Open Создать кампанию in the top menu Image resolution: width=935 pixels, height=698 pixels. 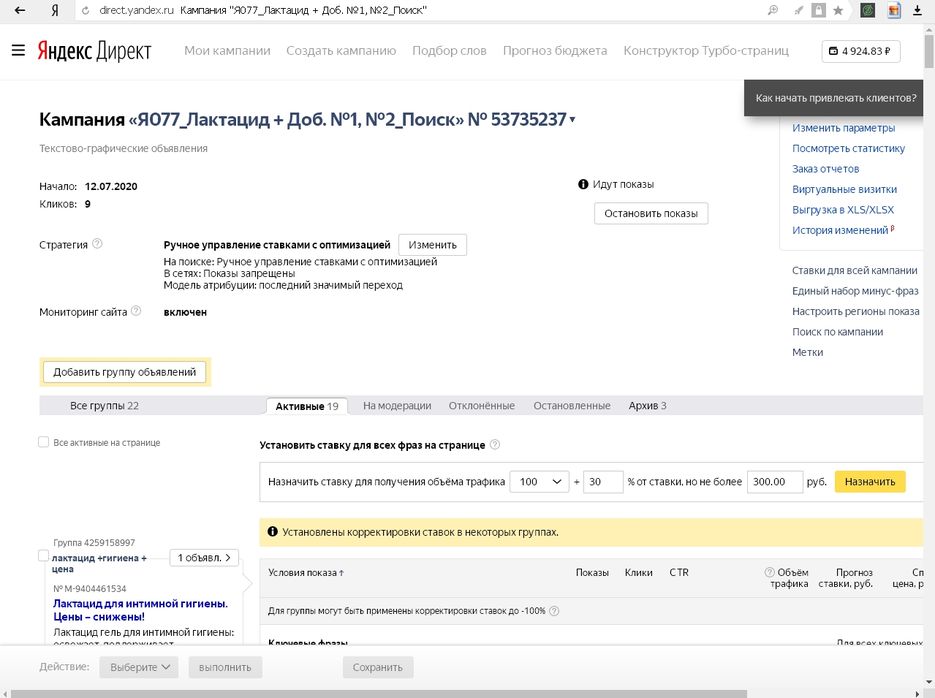pos(341,51)
